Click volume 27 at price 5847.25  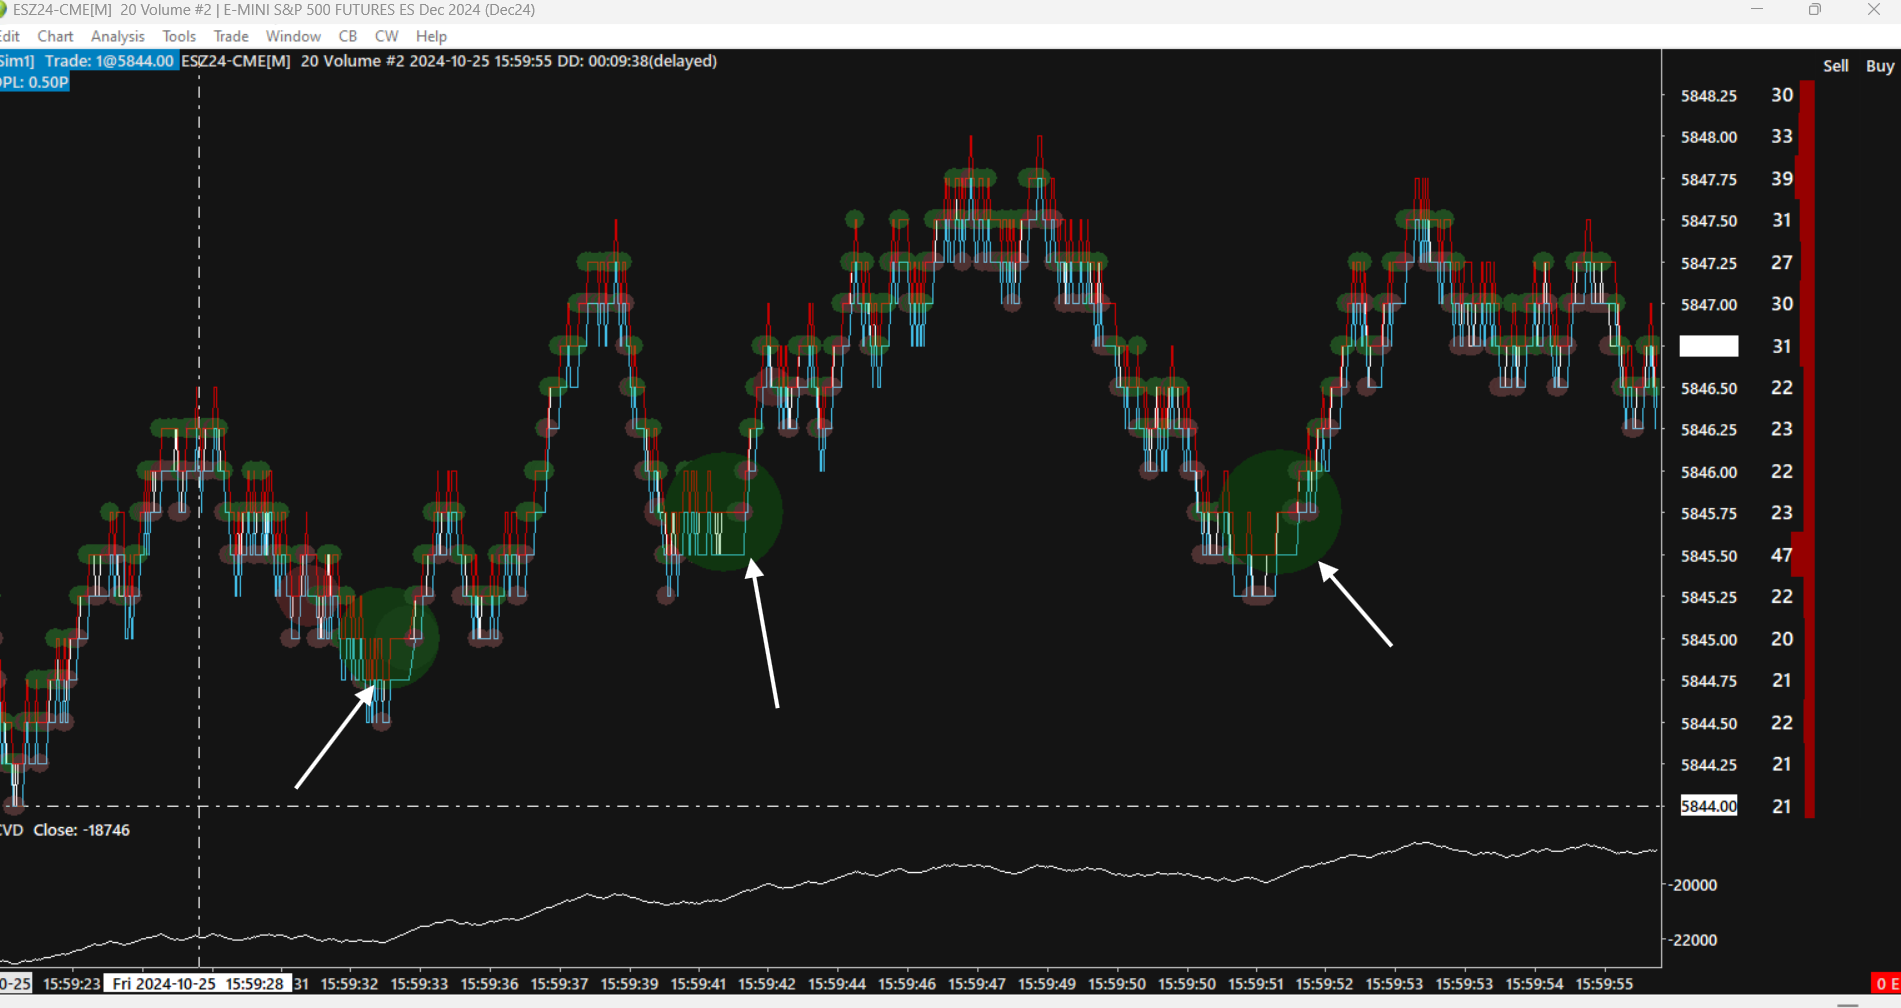[x=1782, y=262]
